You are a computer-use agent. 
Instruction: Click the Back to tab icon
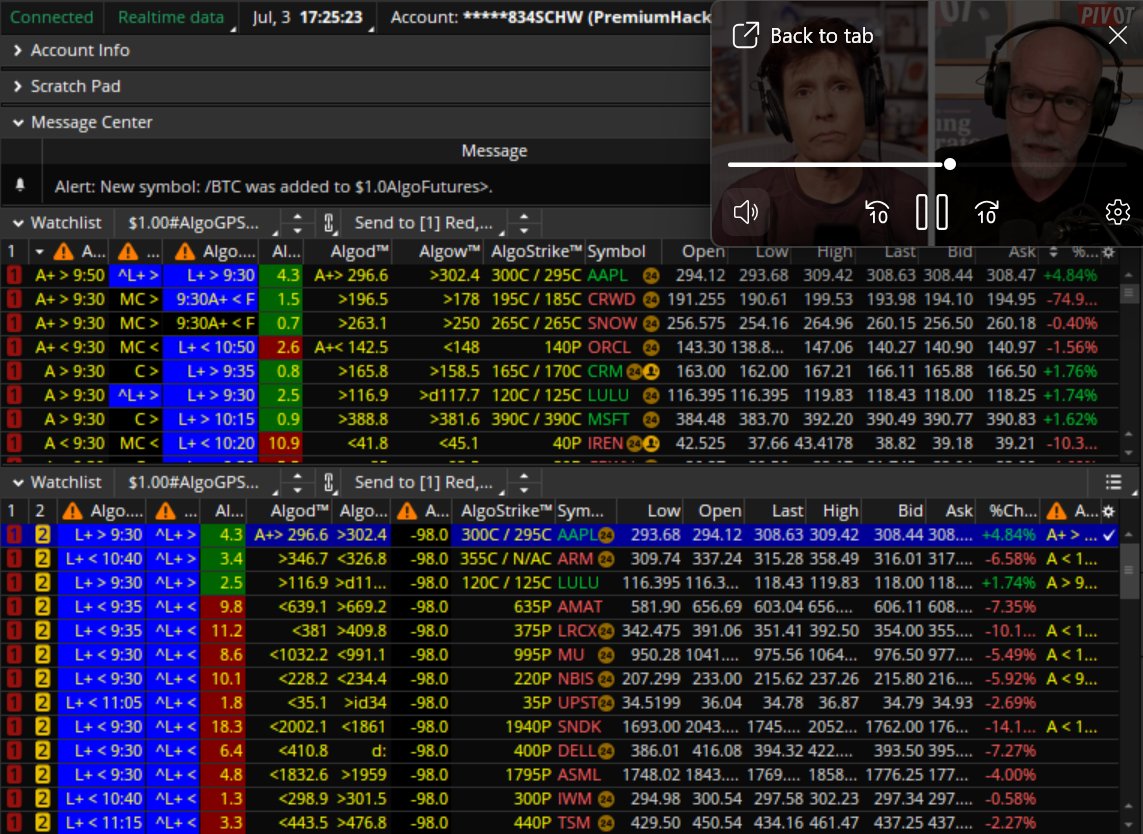click(745, 35)
